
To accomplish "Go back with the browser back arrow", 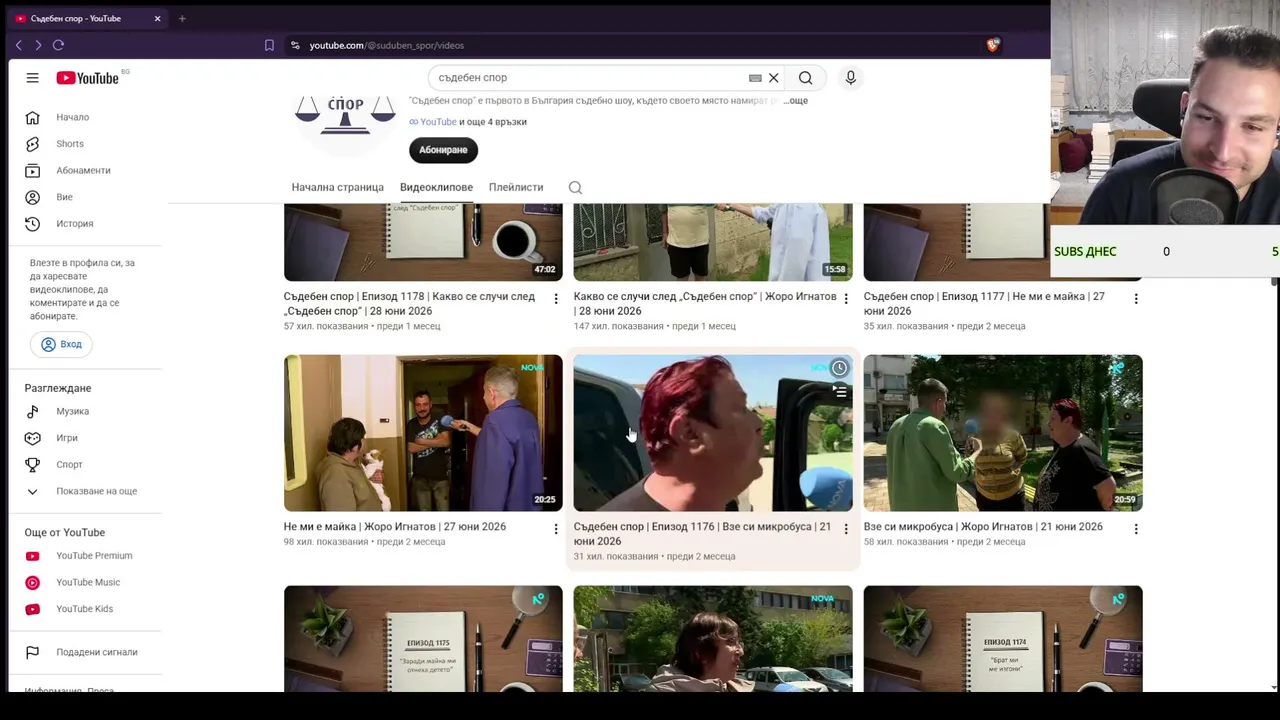I will [18, 45].
